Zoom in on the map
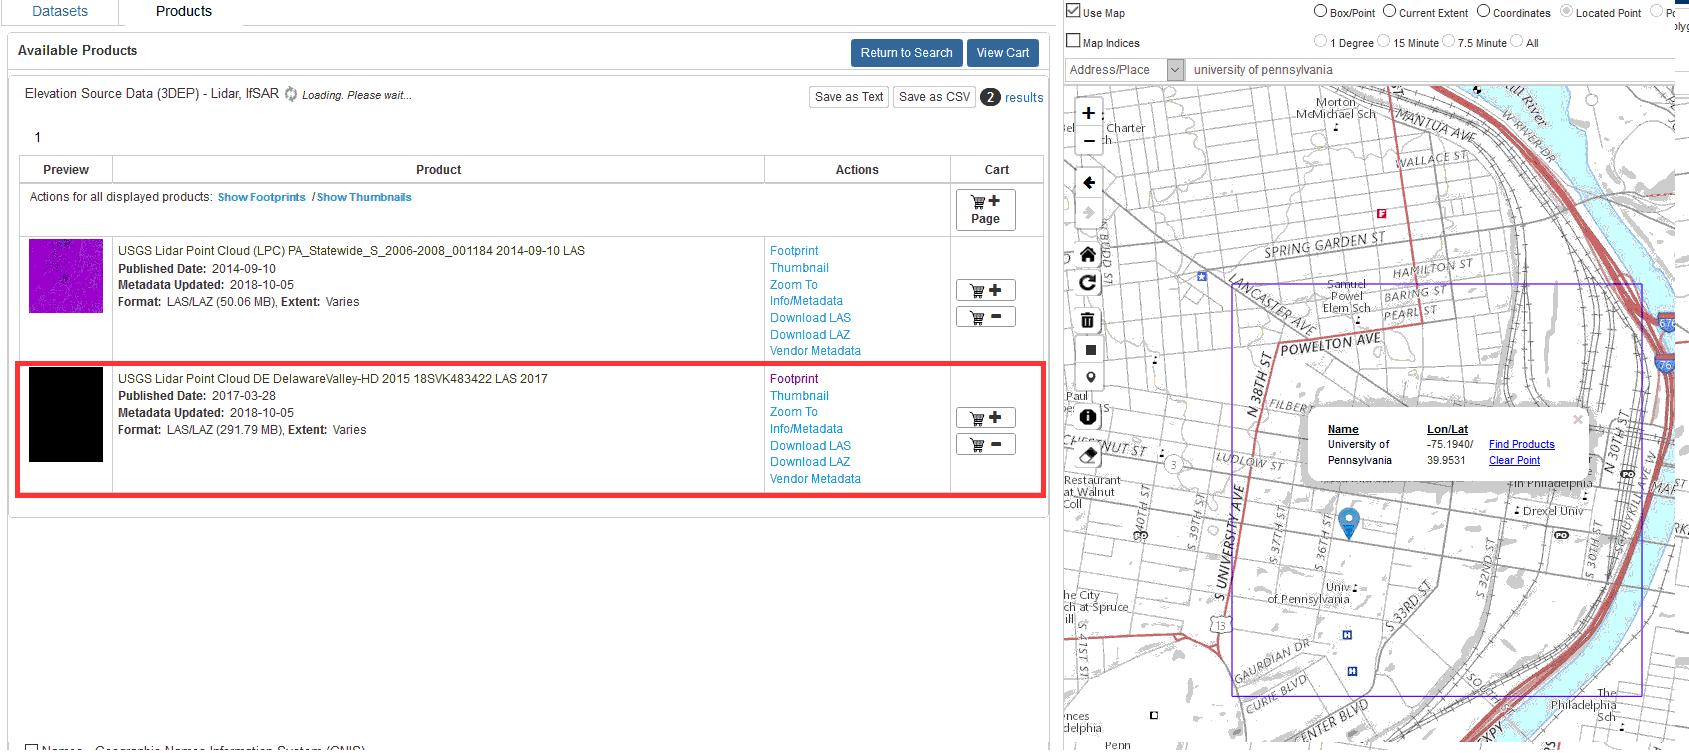 pos(1089,113)
